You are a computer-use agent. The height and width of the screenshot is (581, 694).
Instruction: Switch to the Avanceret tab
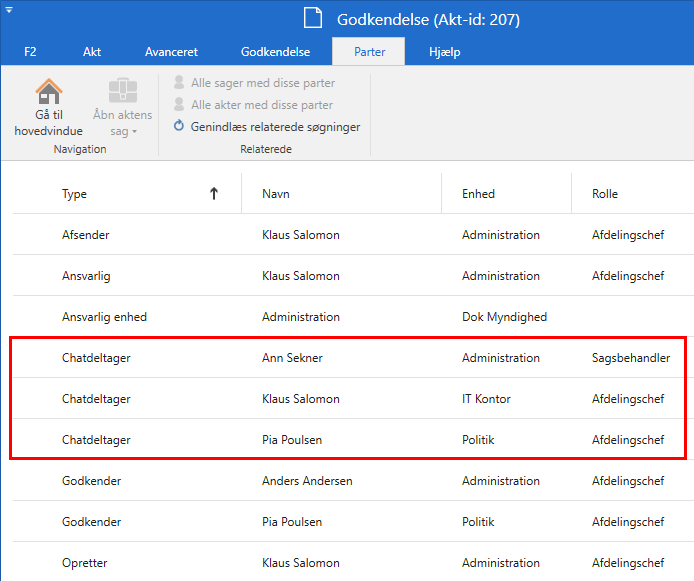pyautogui.click(x=171, y=52)
